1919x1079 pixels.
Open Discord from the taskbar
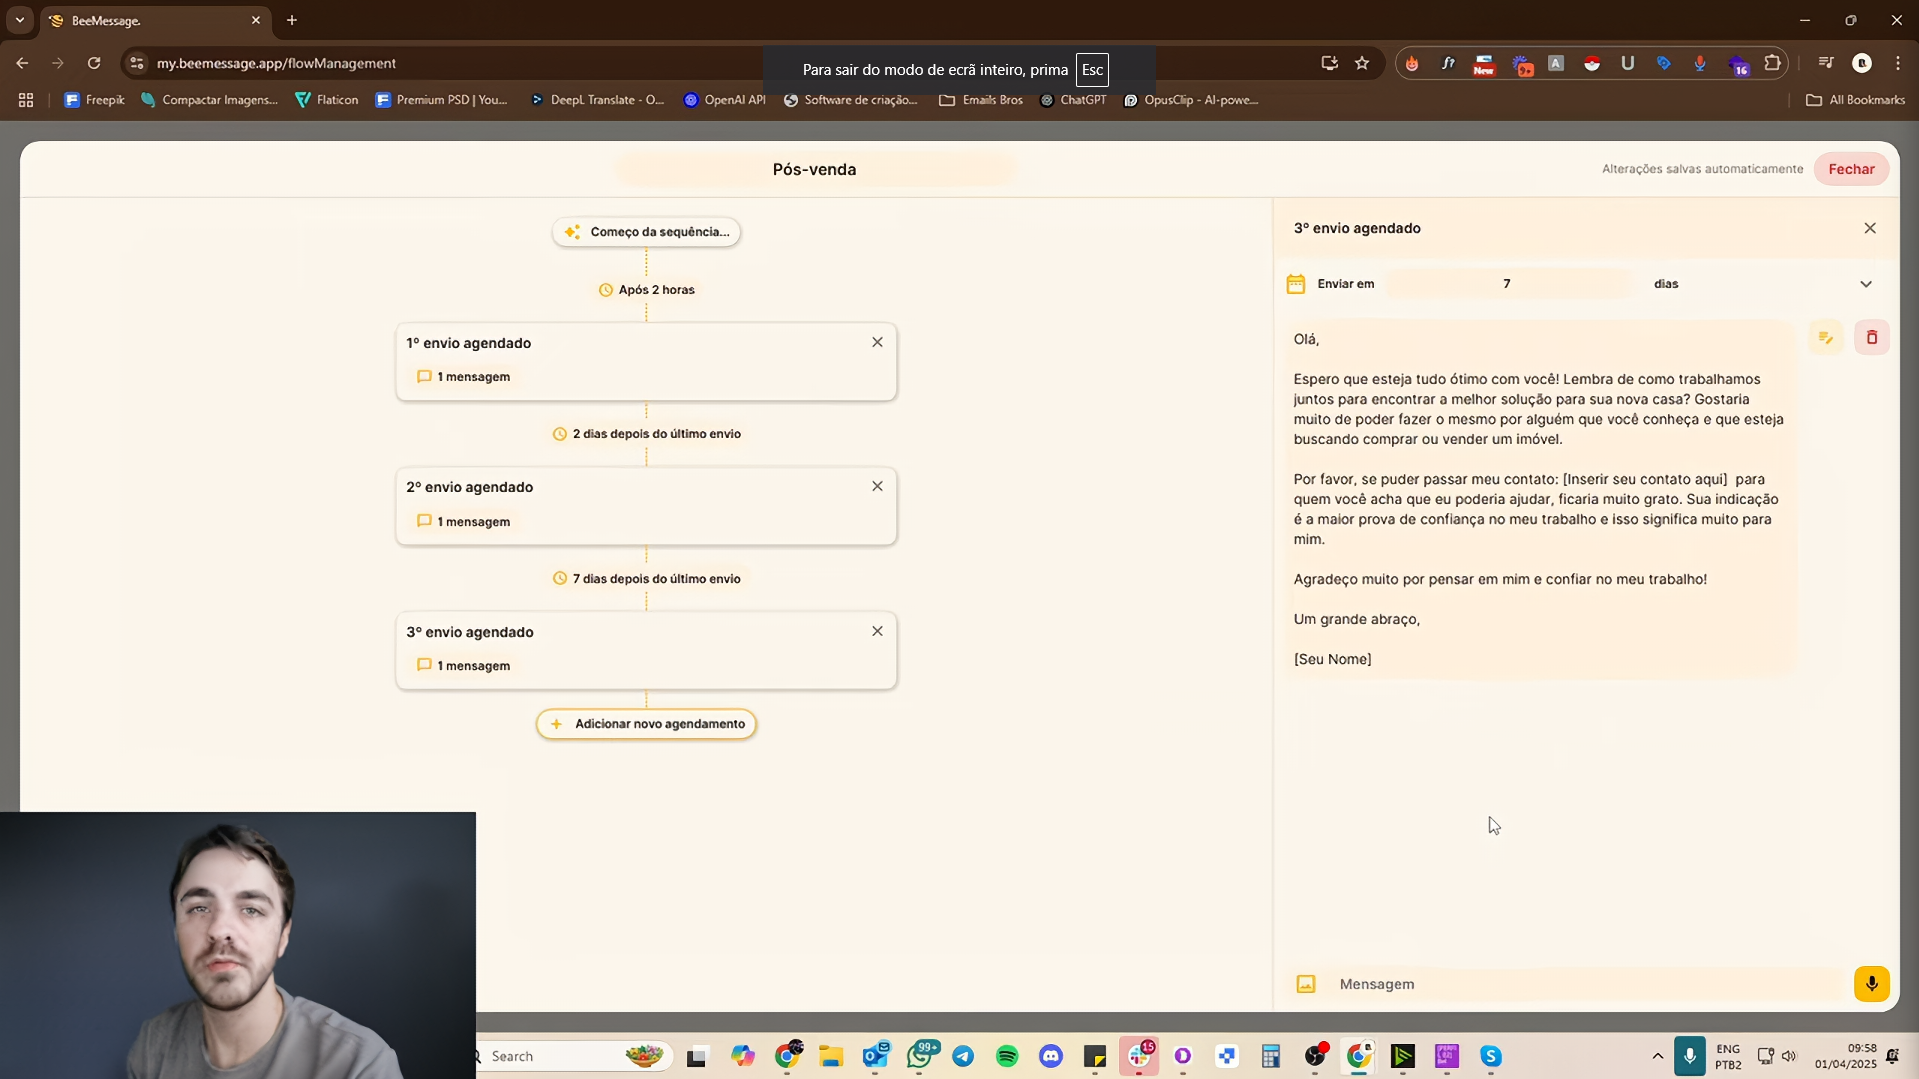[1051, 1056]
